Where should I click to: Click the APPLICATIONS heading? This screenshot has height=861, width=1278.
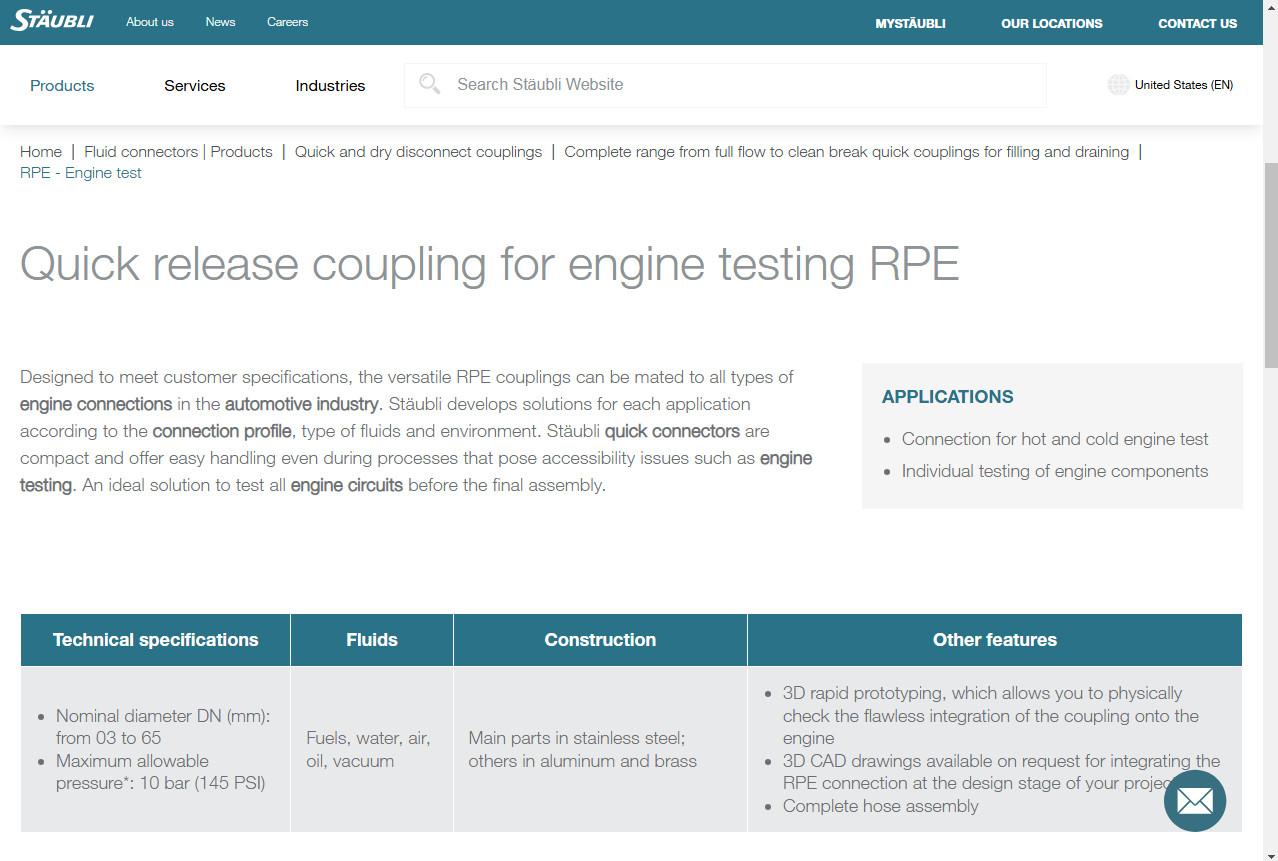click(948, 397)
